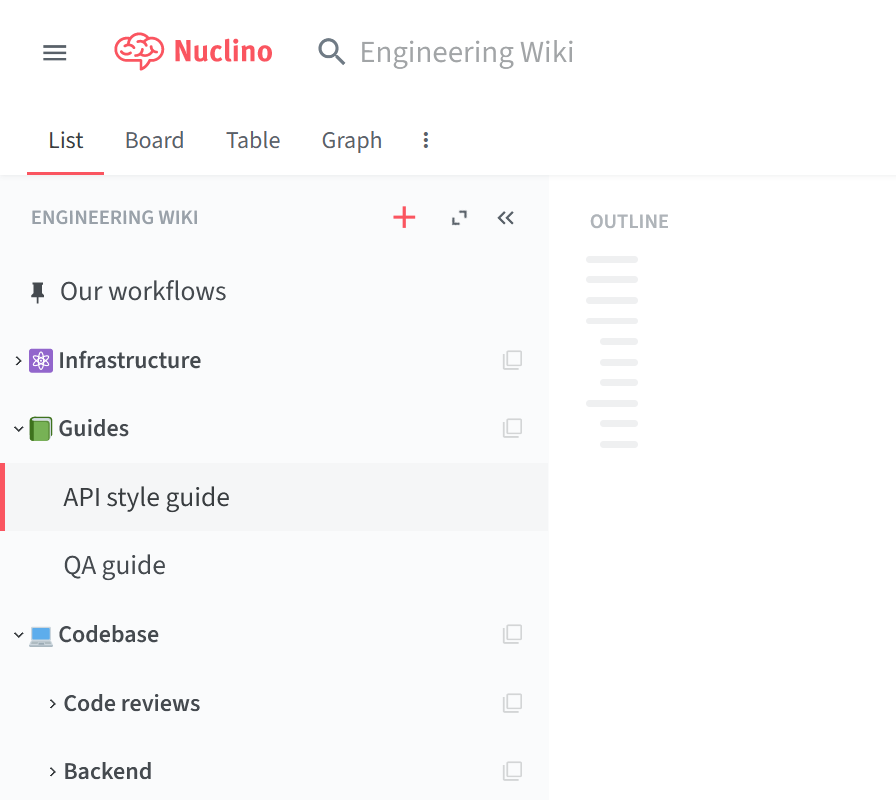Click multi-select icon next to Code reviews
The image size is (896, 800).
point(512,703)
